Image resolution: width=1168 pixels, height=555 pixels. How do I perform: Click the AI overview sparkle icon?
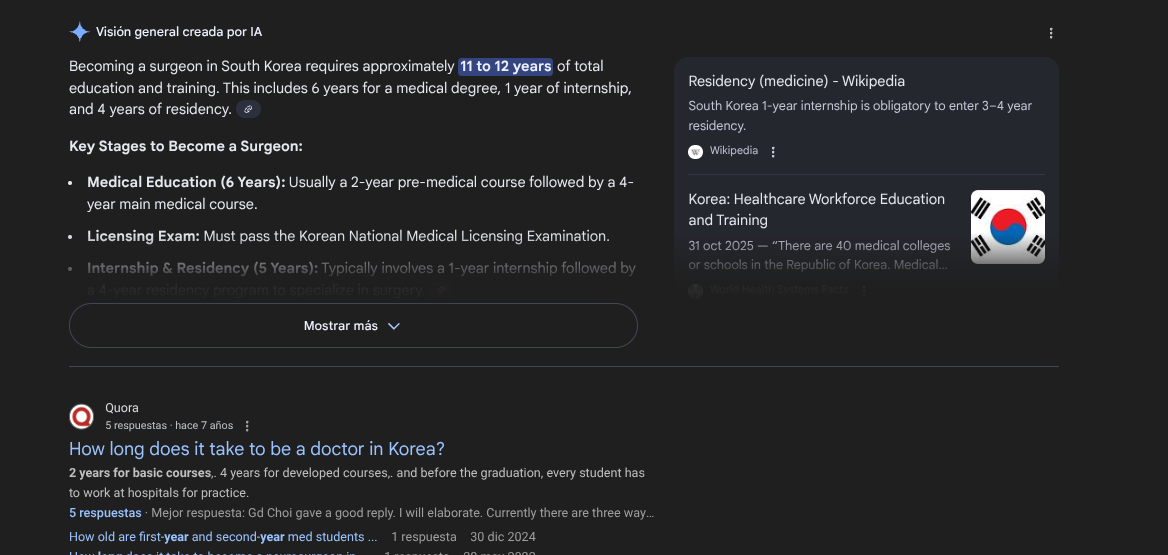pyautogui.click(x=79, y=32)
